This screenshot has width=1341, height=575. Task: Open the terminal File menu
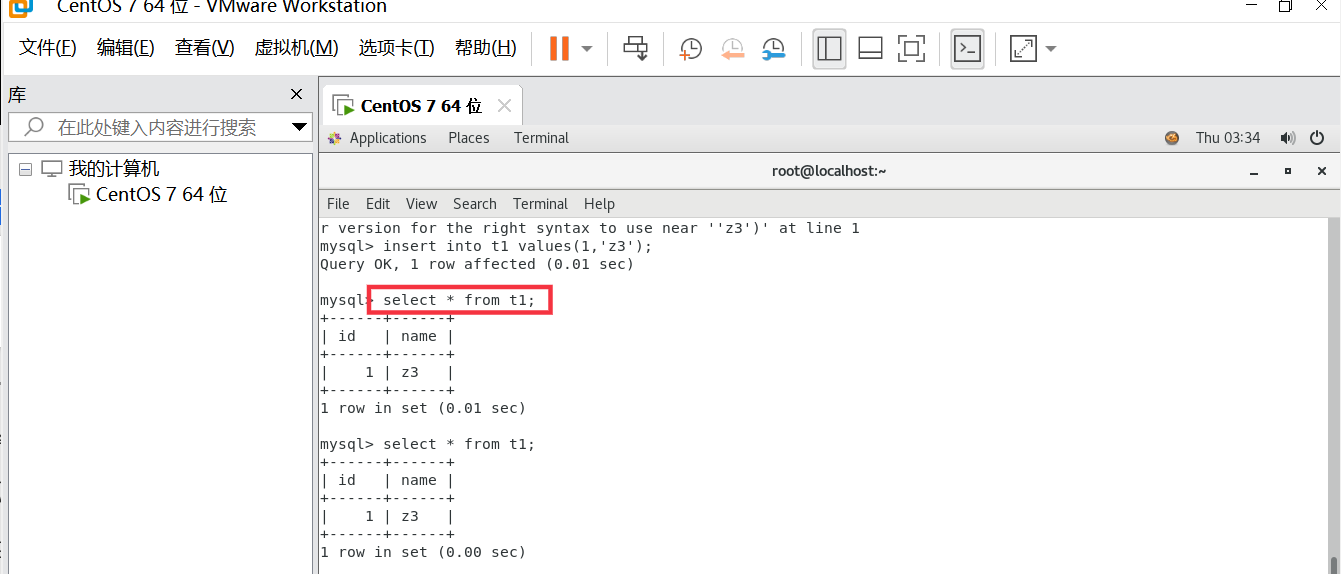pos(338,204)
